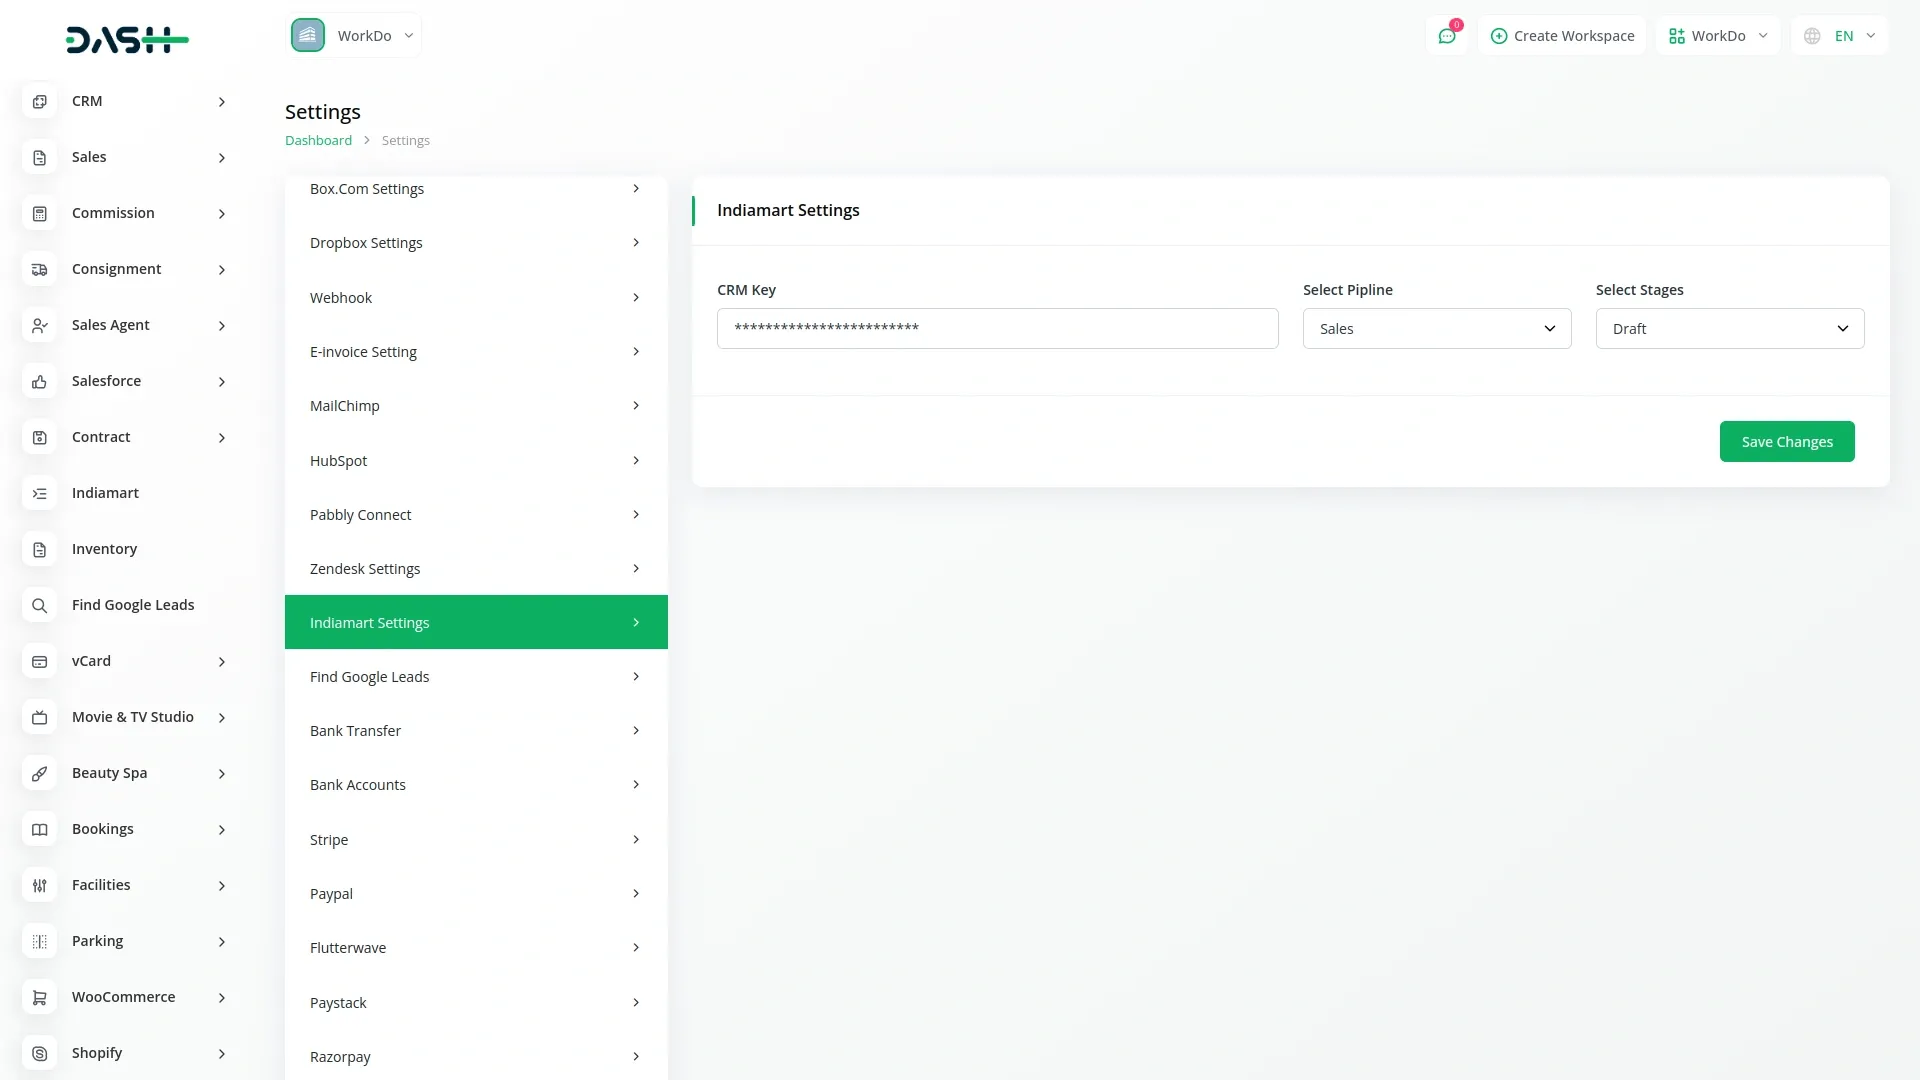This screenshot has height=1080, width=1920.
Task: Click the WooCommerce cart icon
Action: pyautogui.click(x=39, y=997)
